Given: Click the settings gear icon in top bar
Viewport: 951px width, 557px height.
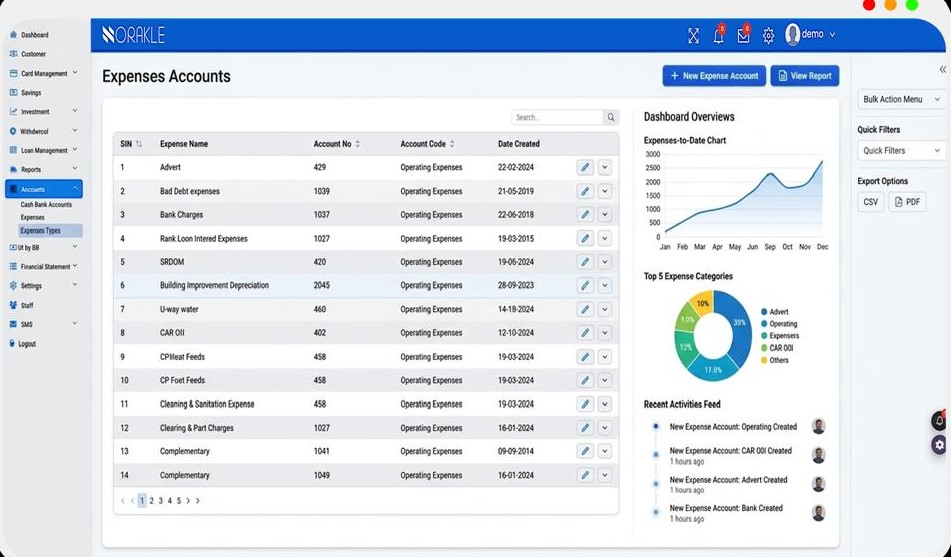Looking at the screenshot, I should click(x=768, y=36).
